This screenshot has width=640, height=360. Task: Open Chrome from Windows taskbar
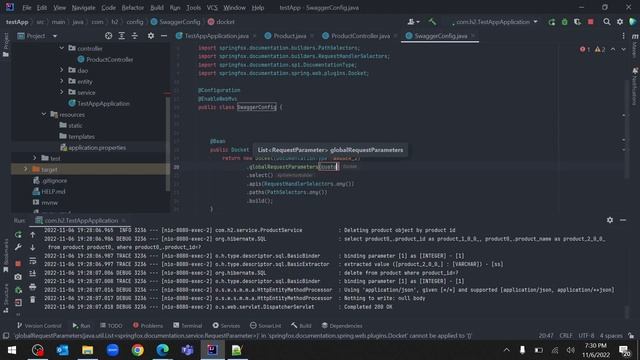click(138, 350)
